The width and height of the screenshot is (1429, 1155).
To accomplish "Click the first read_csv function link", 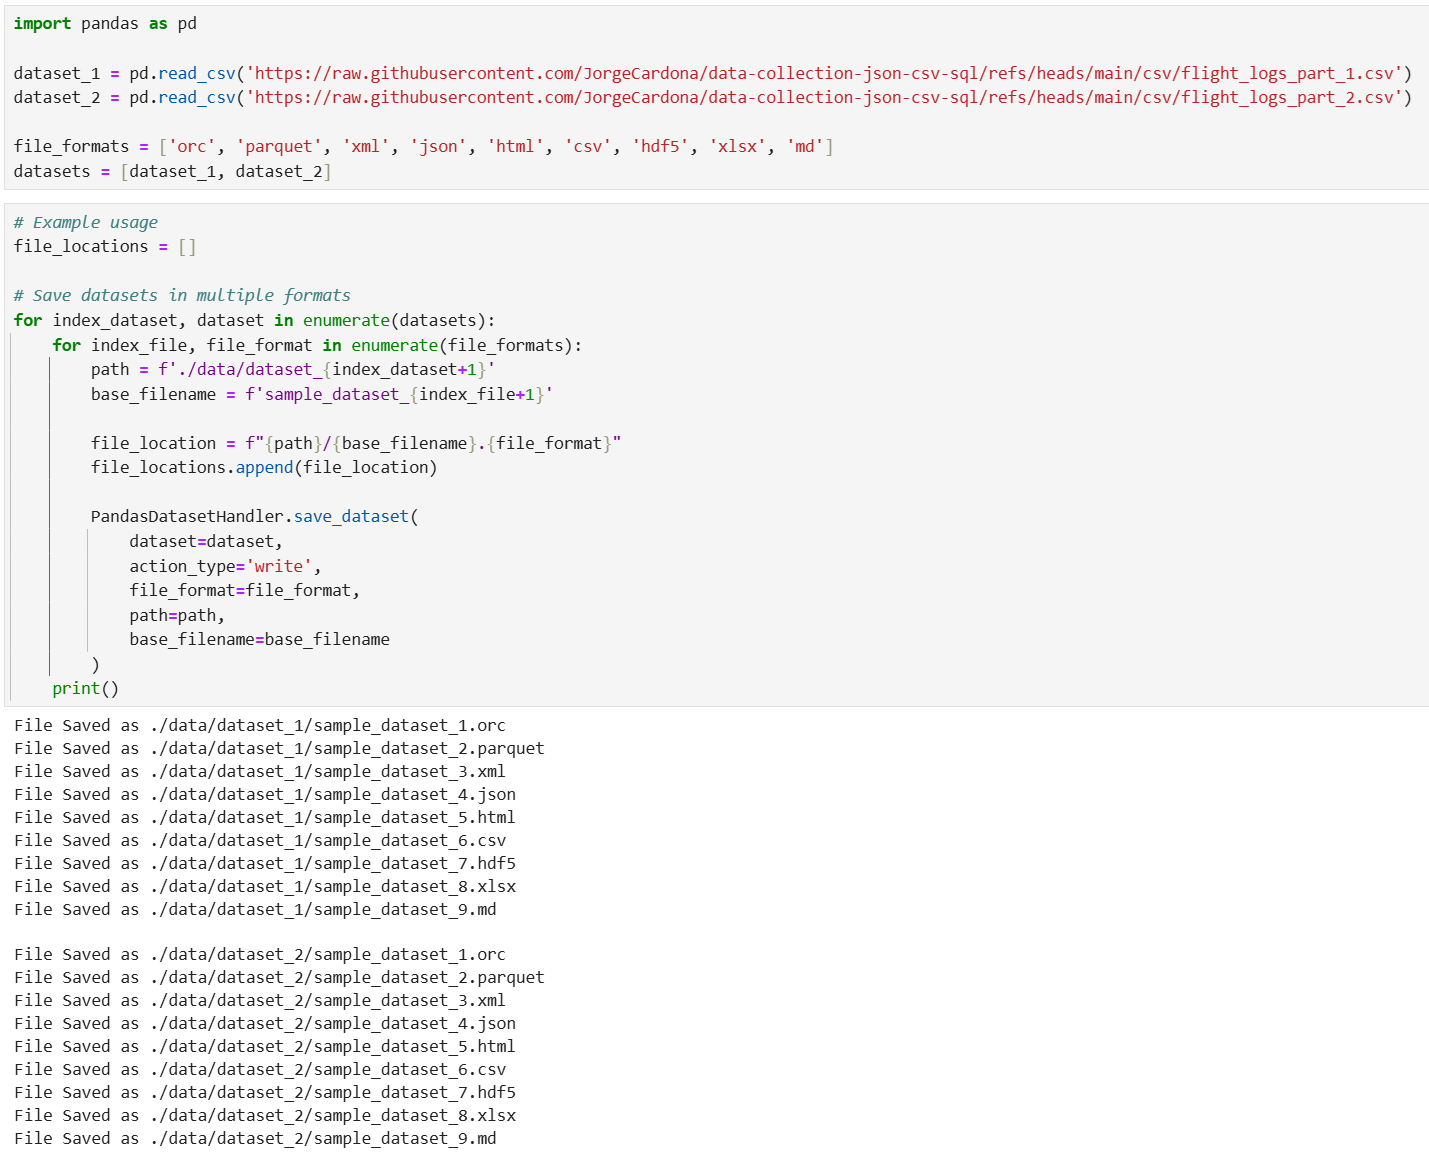I will click(196, 73).
